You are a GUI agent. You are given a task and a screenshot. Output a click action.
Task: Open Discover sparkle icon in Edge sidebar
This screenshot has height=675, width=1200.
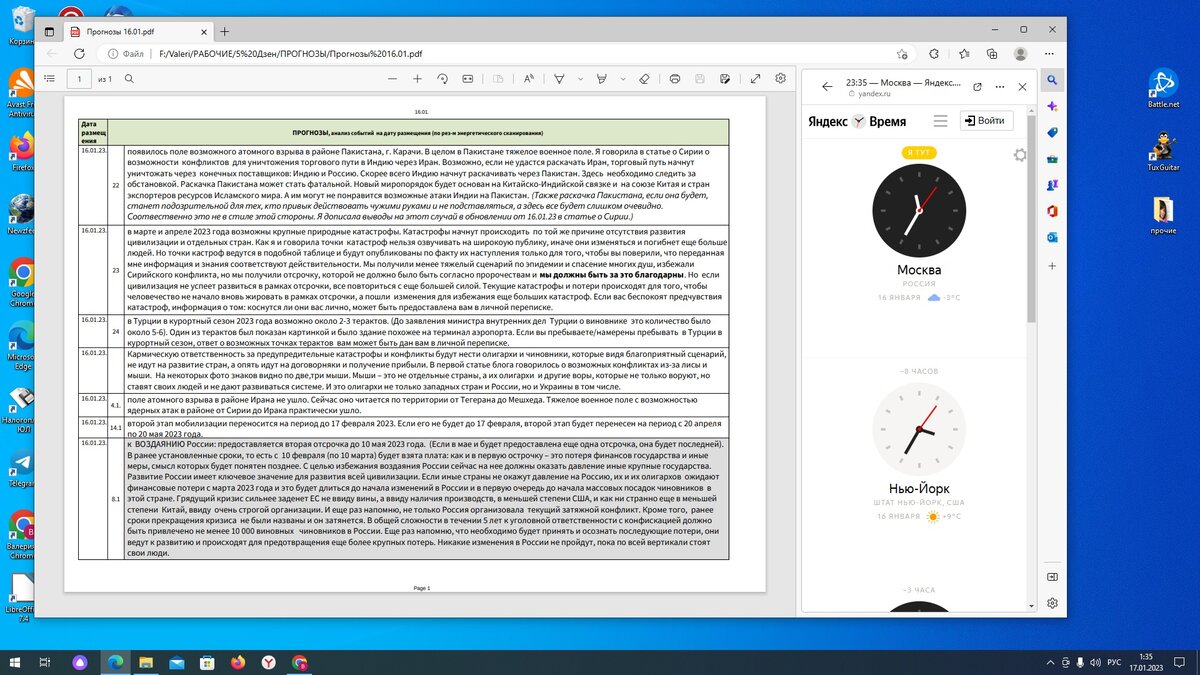pos(1052,106)
